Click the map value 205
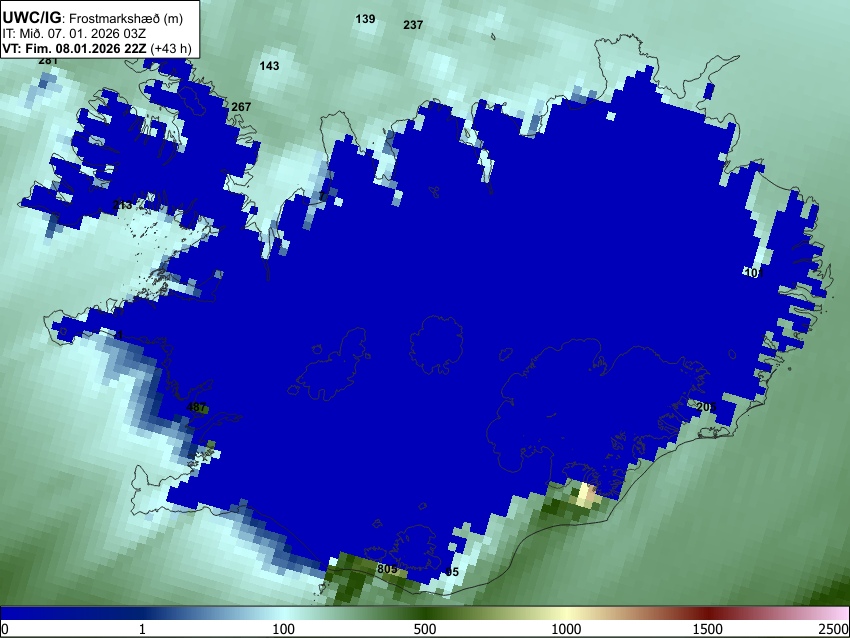This screenshot has width=850, height=638. (706, 407)
